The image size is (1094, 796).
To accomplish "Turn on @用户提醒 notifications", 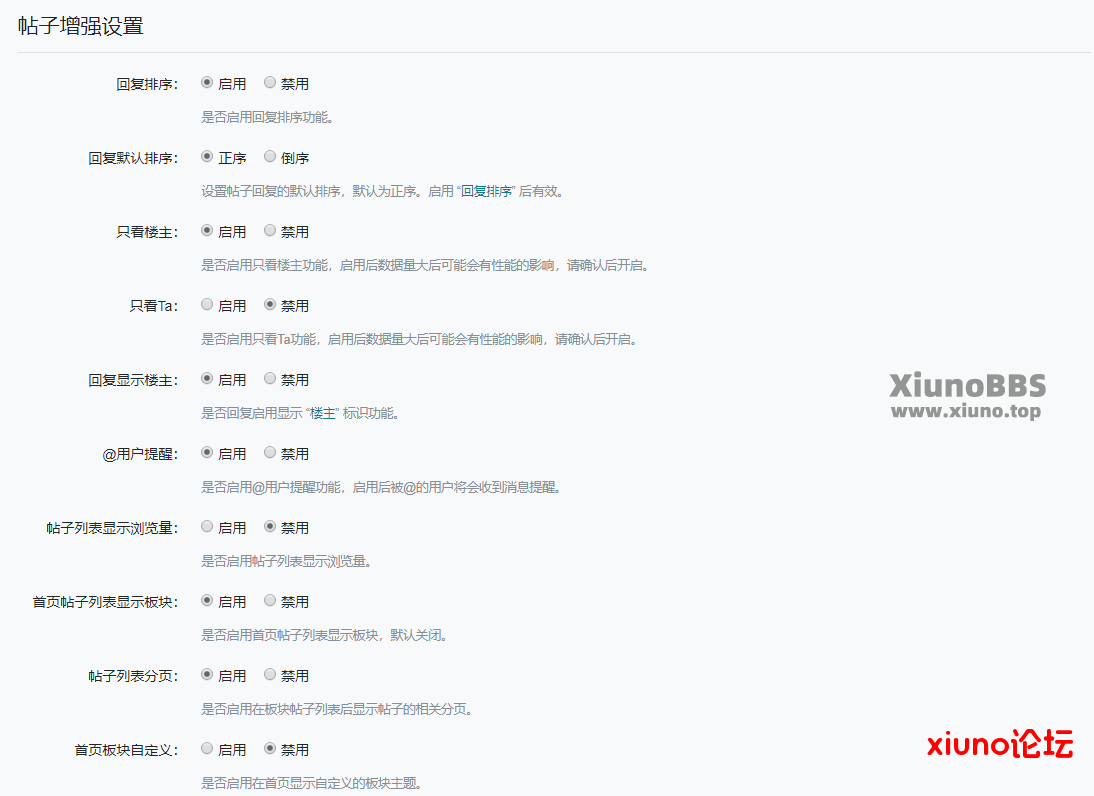I will point(207,453).
